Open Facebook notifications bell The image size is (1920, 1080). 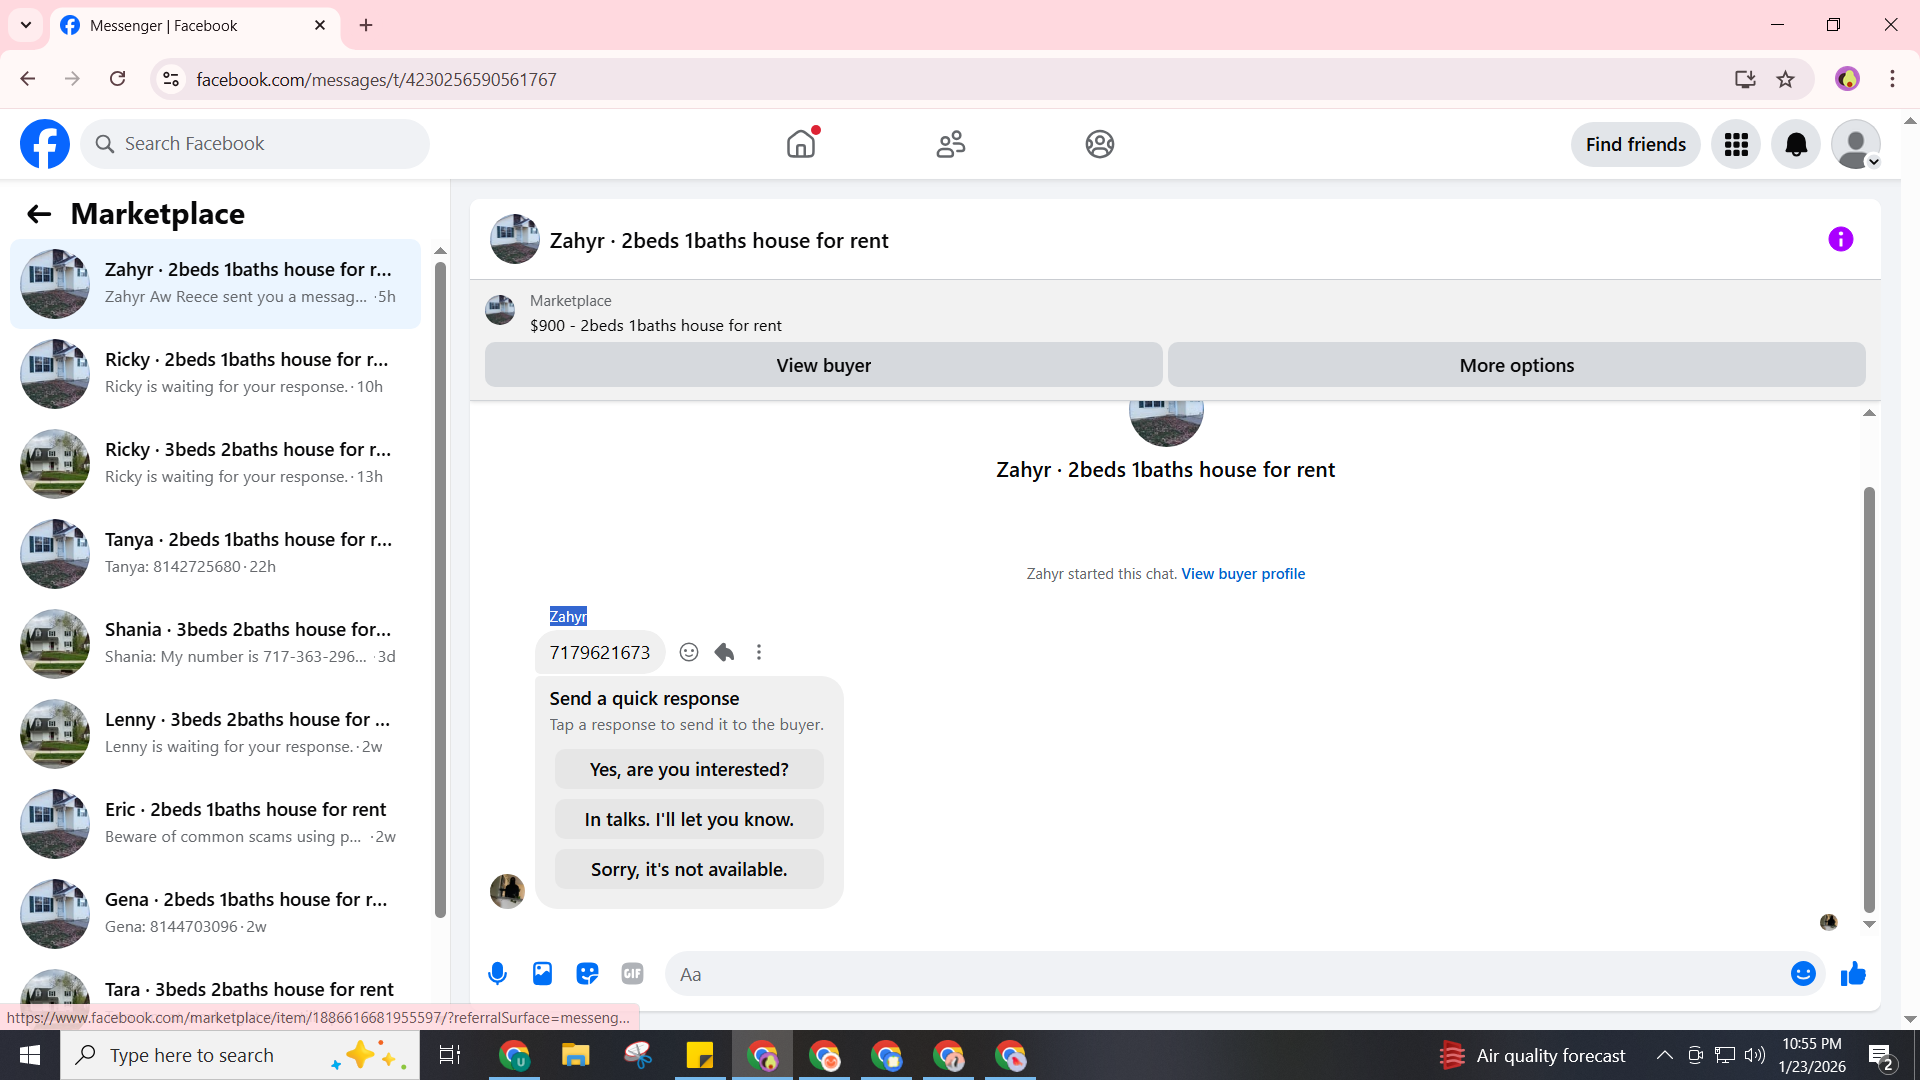coord(1796,145)
